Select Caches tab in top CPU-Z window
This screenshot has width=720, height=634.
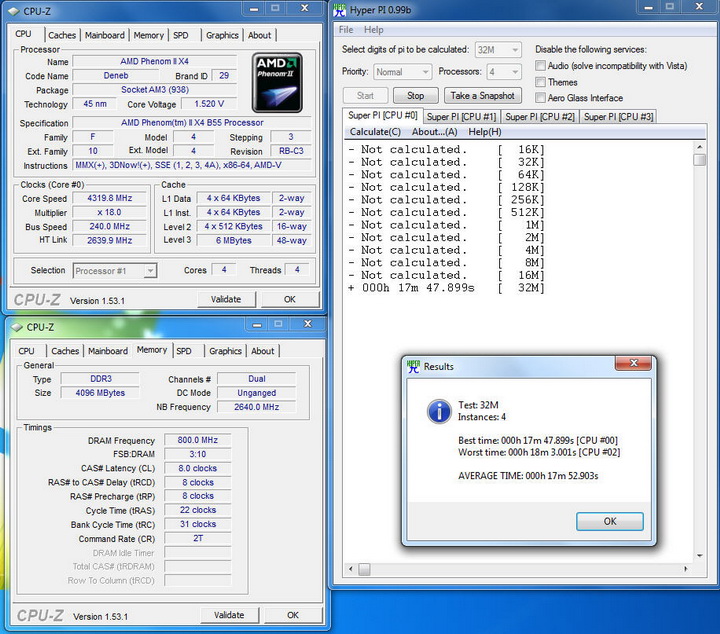[x=62, y=35]
